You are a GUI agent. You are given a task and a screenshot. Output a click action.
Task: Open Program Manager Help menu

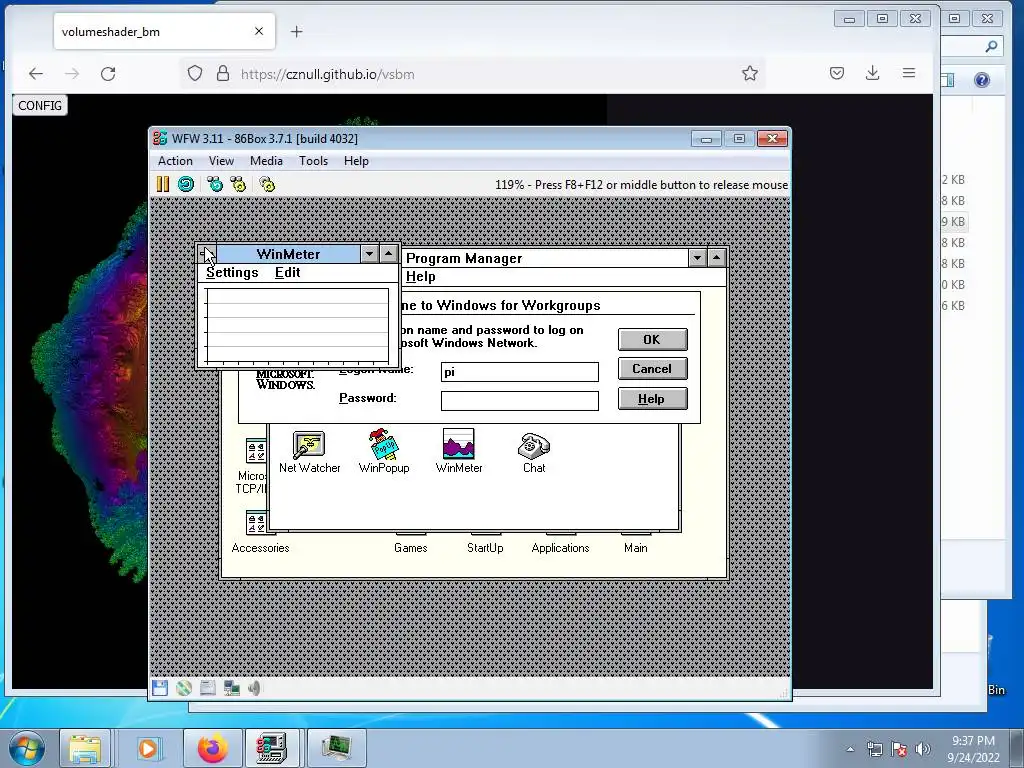(421, 276)
